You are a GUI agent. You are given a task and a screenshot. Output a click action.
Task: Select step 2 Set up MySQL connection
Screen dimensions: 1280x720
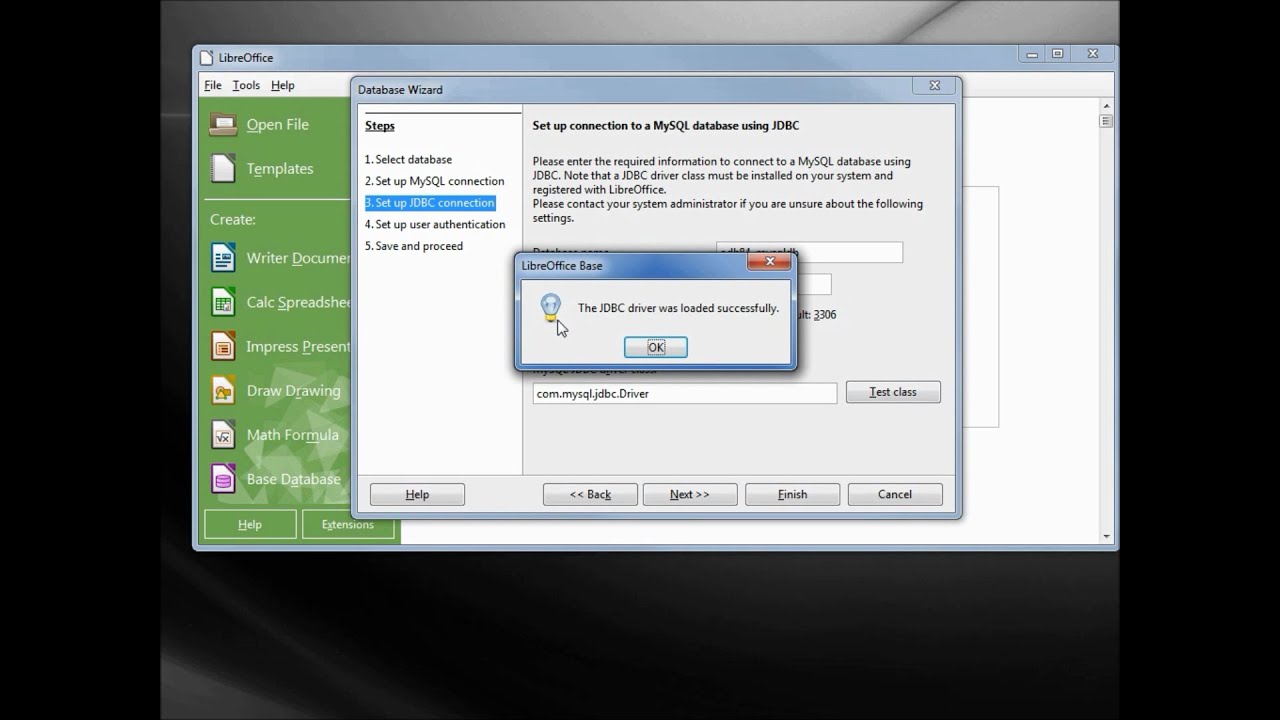pos(434,181)
